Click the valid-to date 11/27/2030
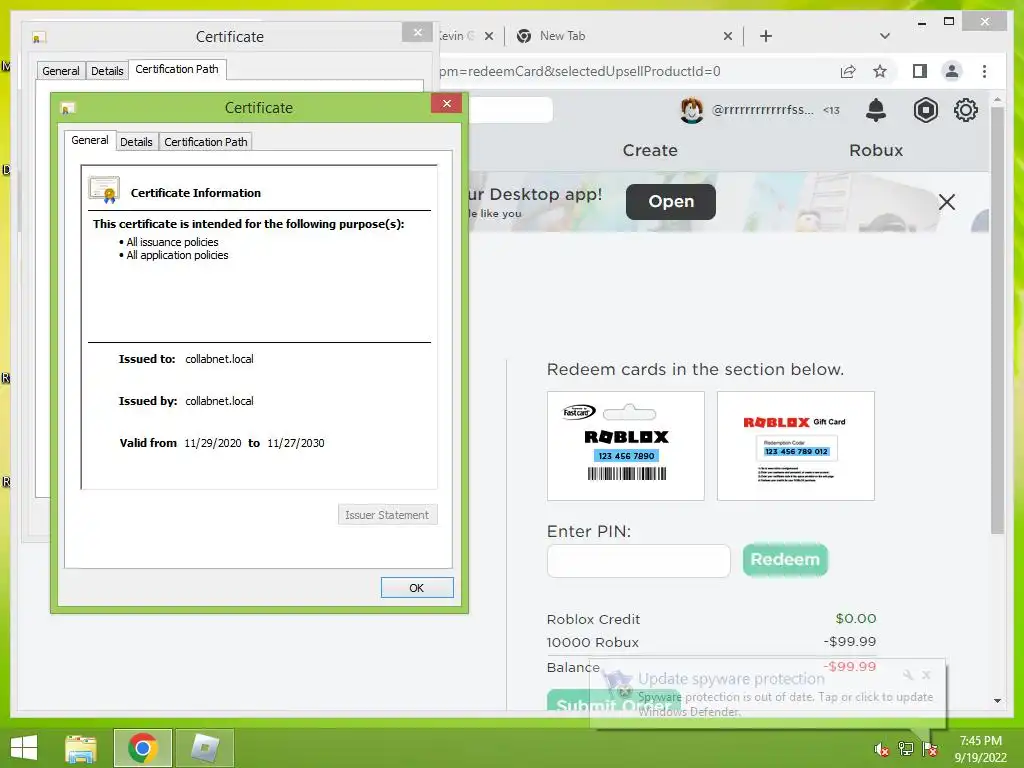This screenshot has height=768, width=1024. (295, 443)
